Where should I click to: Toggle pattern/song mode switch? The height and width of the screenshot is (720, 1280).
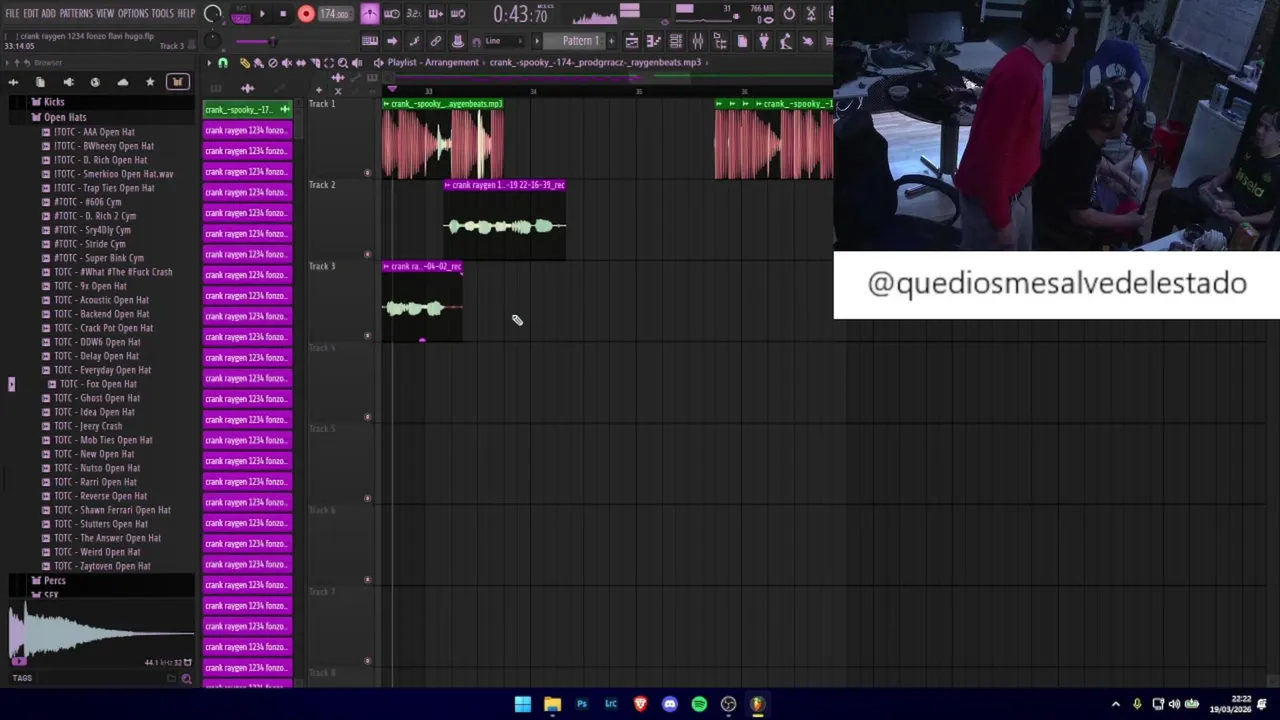[241, 14]
